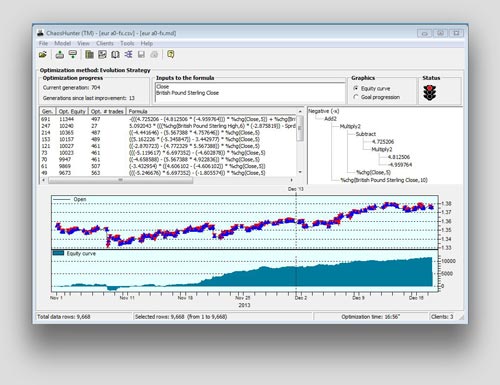Click the ChaosHunter app icon in title bar

point(40,33)
